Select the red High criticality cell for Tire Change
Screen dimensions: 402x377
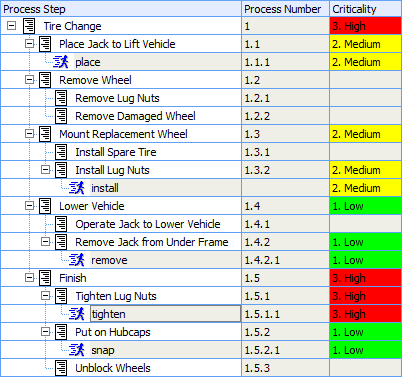366,26
